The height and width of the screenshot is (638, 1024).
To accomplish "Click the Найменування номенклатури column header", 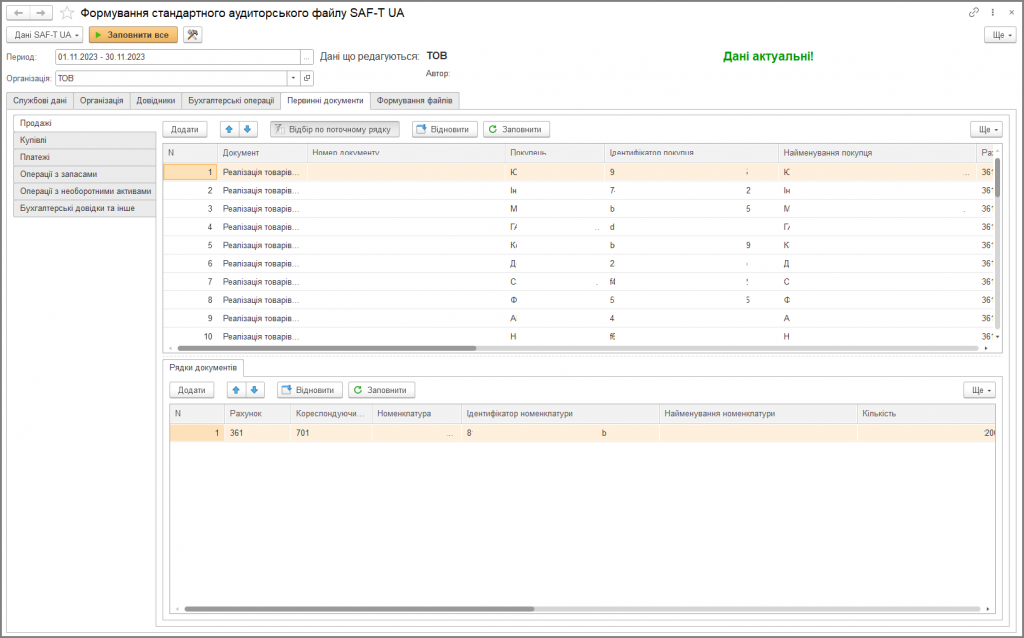I will [758, 413].
